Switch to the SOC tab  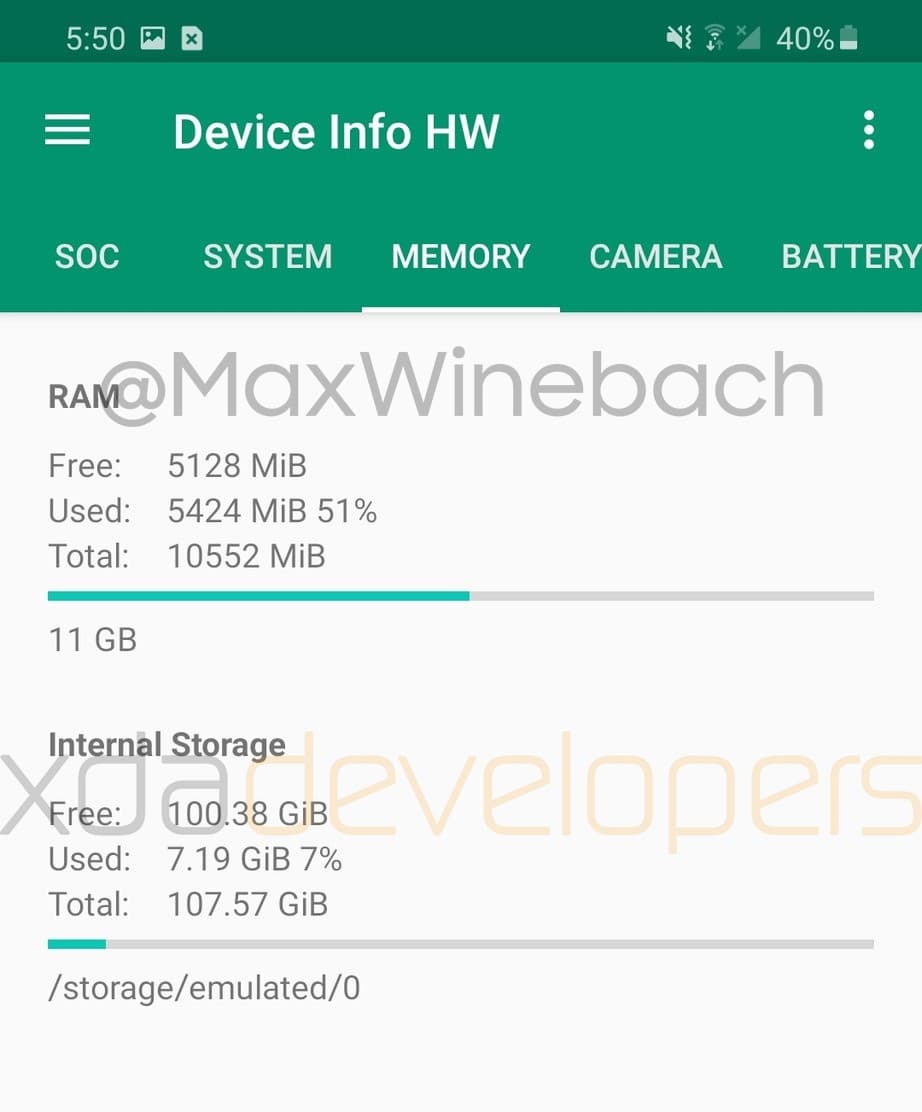click(87, 256)
